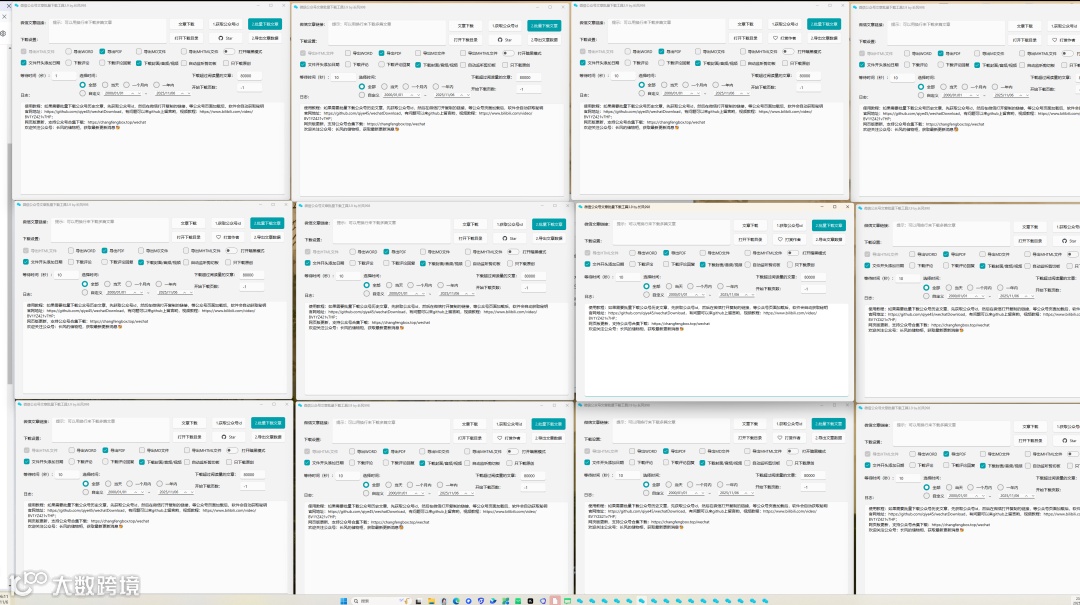Click the gear icon on the far-left sidebar

click(x=3, y=33)
